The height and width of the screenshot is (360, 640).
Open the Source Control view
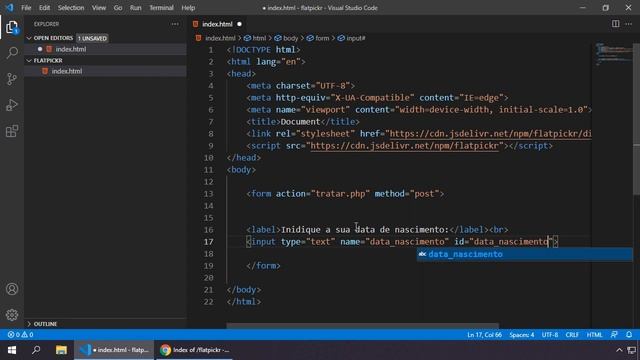pyautogui.click(x=12, y=79)
